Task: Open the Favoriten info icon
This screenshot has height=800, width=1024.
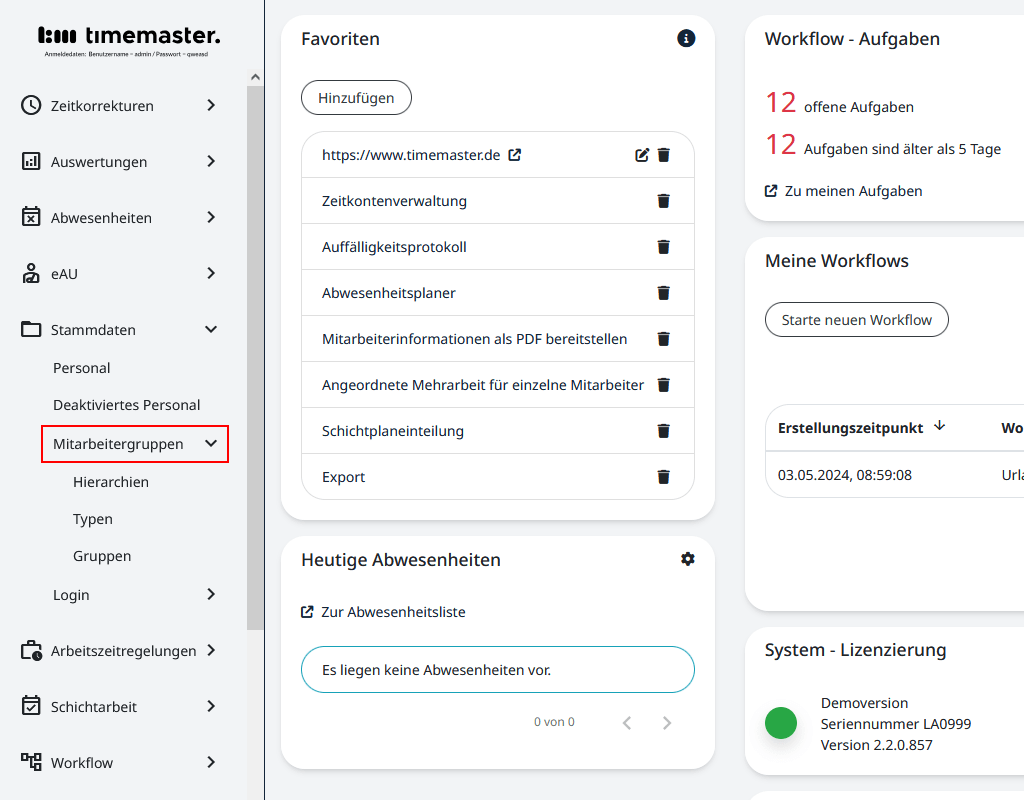Action: tap(686, 38)
